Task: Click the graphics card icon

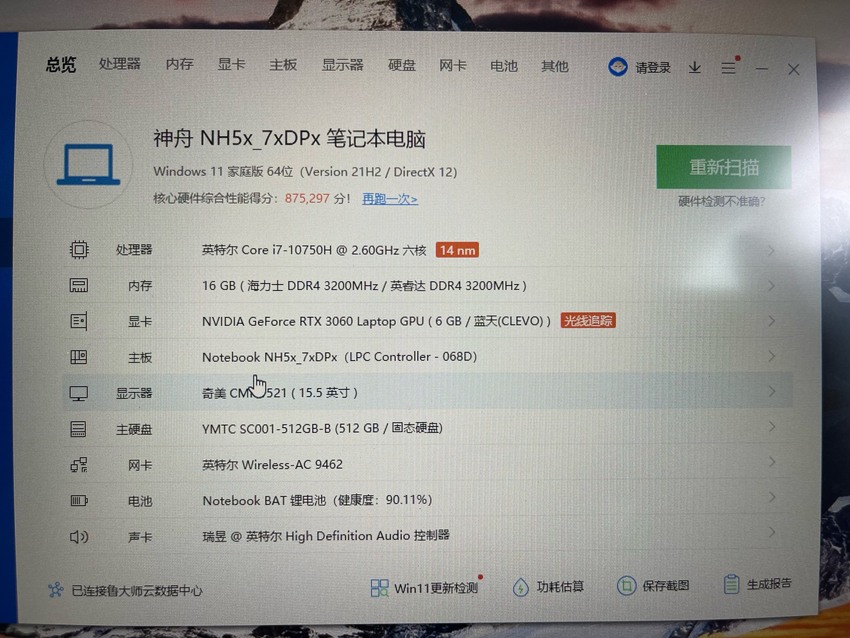Action: [79, 321]
